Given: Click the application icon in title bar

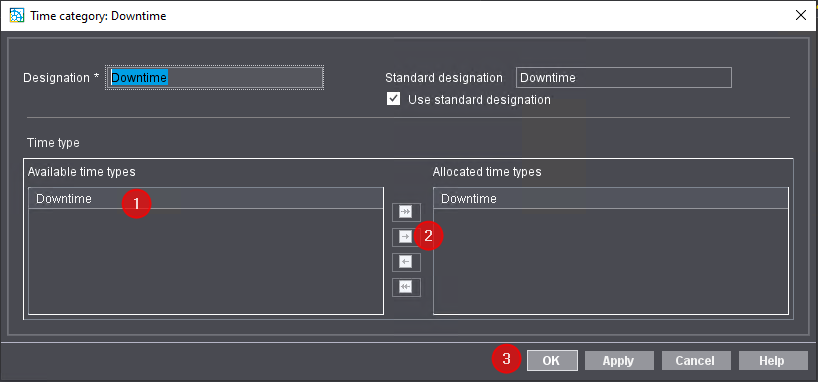Looking at the screenshot, I should click(17, 15).
